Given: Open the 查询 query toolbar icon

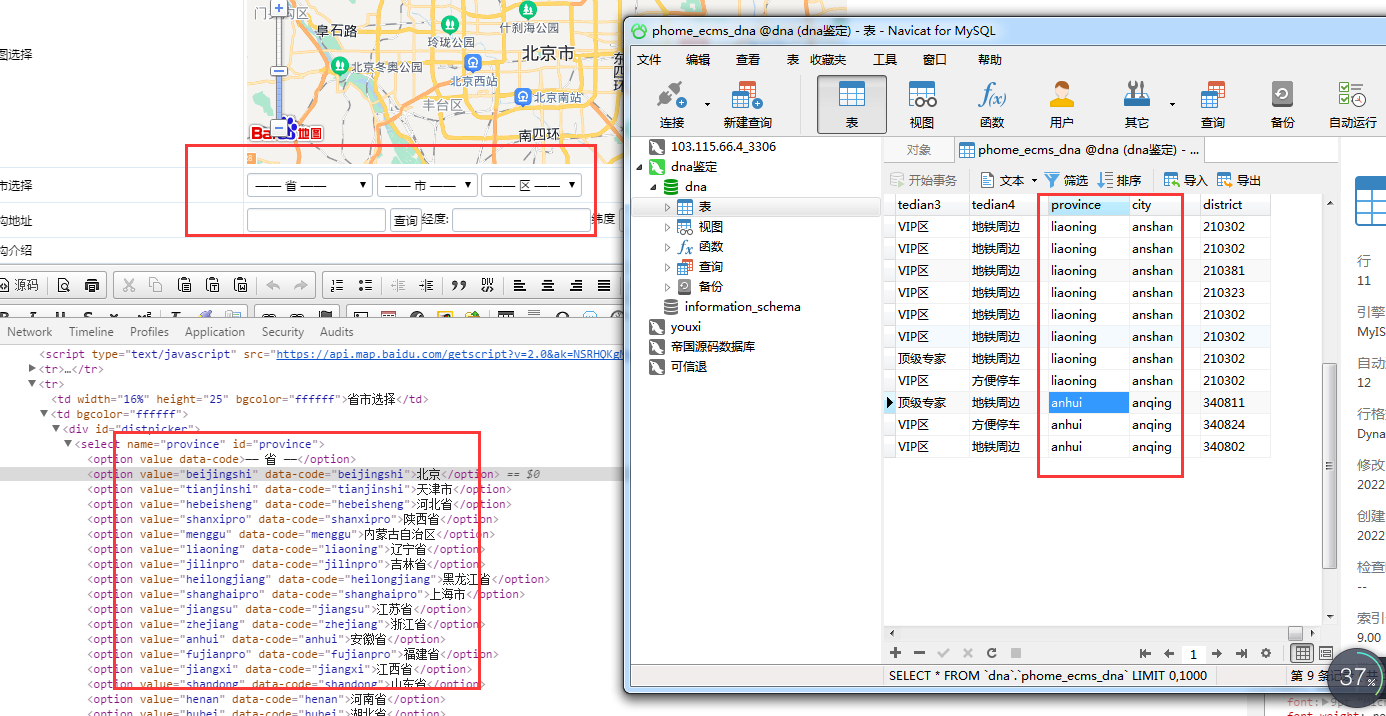Looking at the screenshot, I should tap(1213, 104).
